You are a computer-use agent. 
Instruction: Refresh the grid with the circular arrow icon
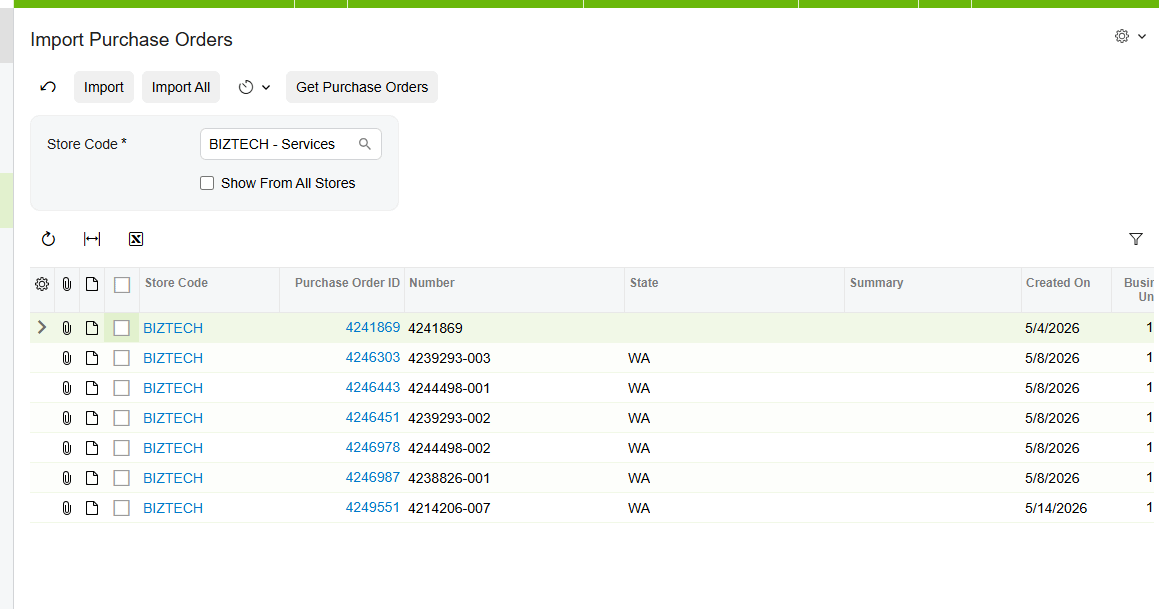tap(48, 239)
